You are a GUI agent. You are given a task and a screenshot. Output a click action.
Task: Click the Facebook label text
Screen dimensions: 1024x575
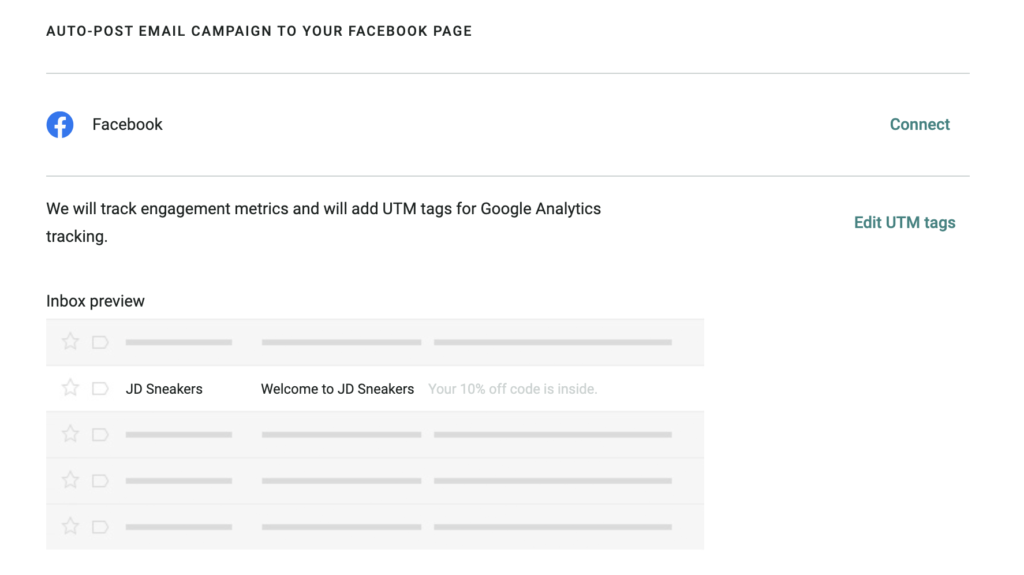(x=127, y=125)
